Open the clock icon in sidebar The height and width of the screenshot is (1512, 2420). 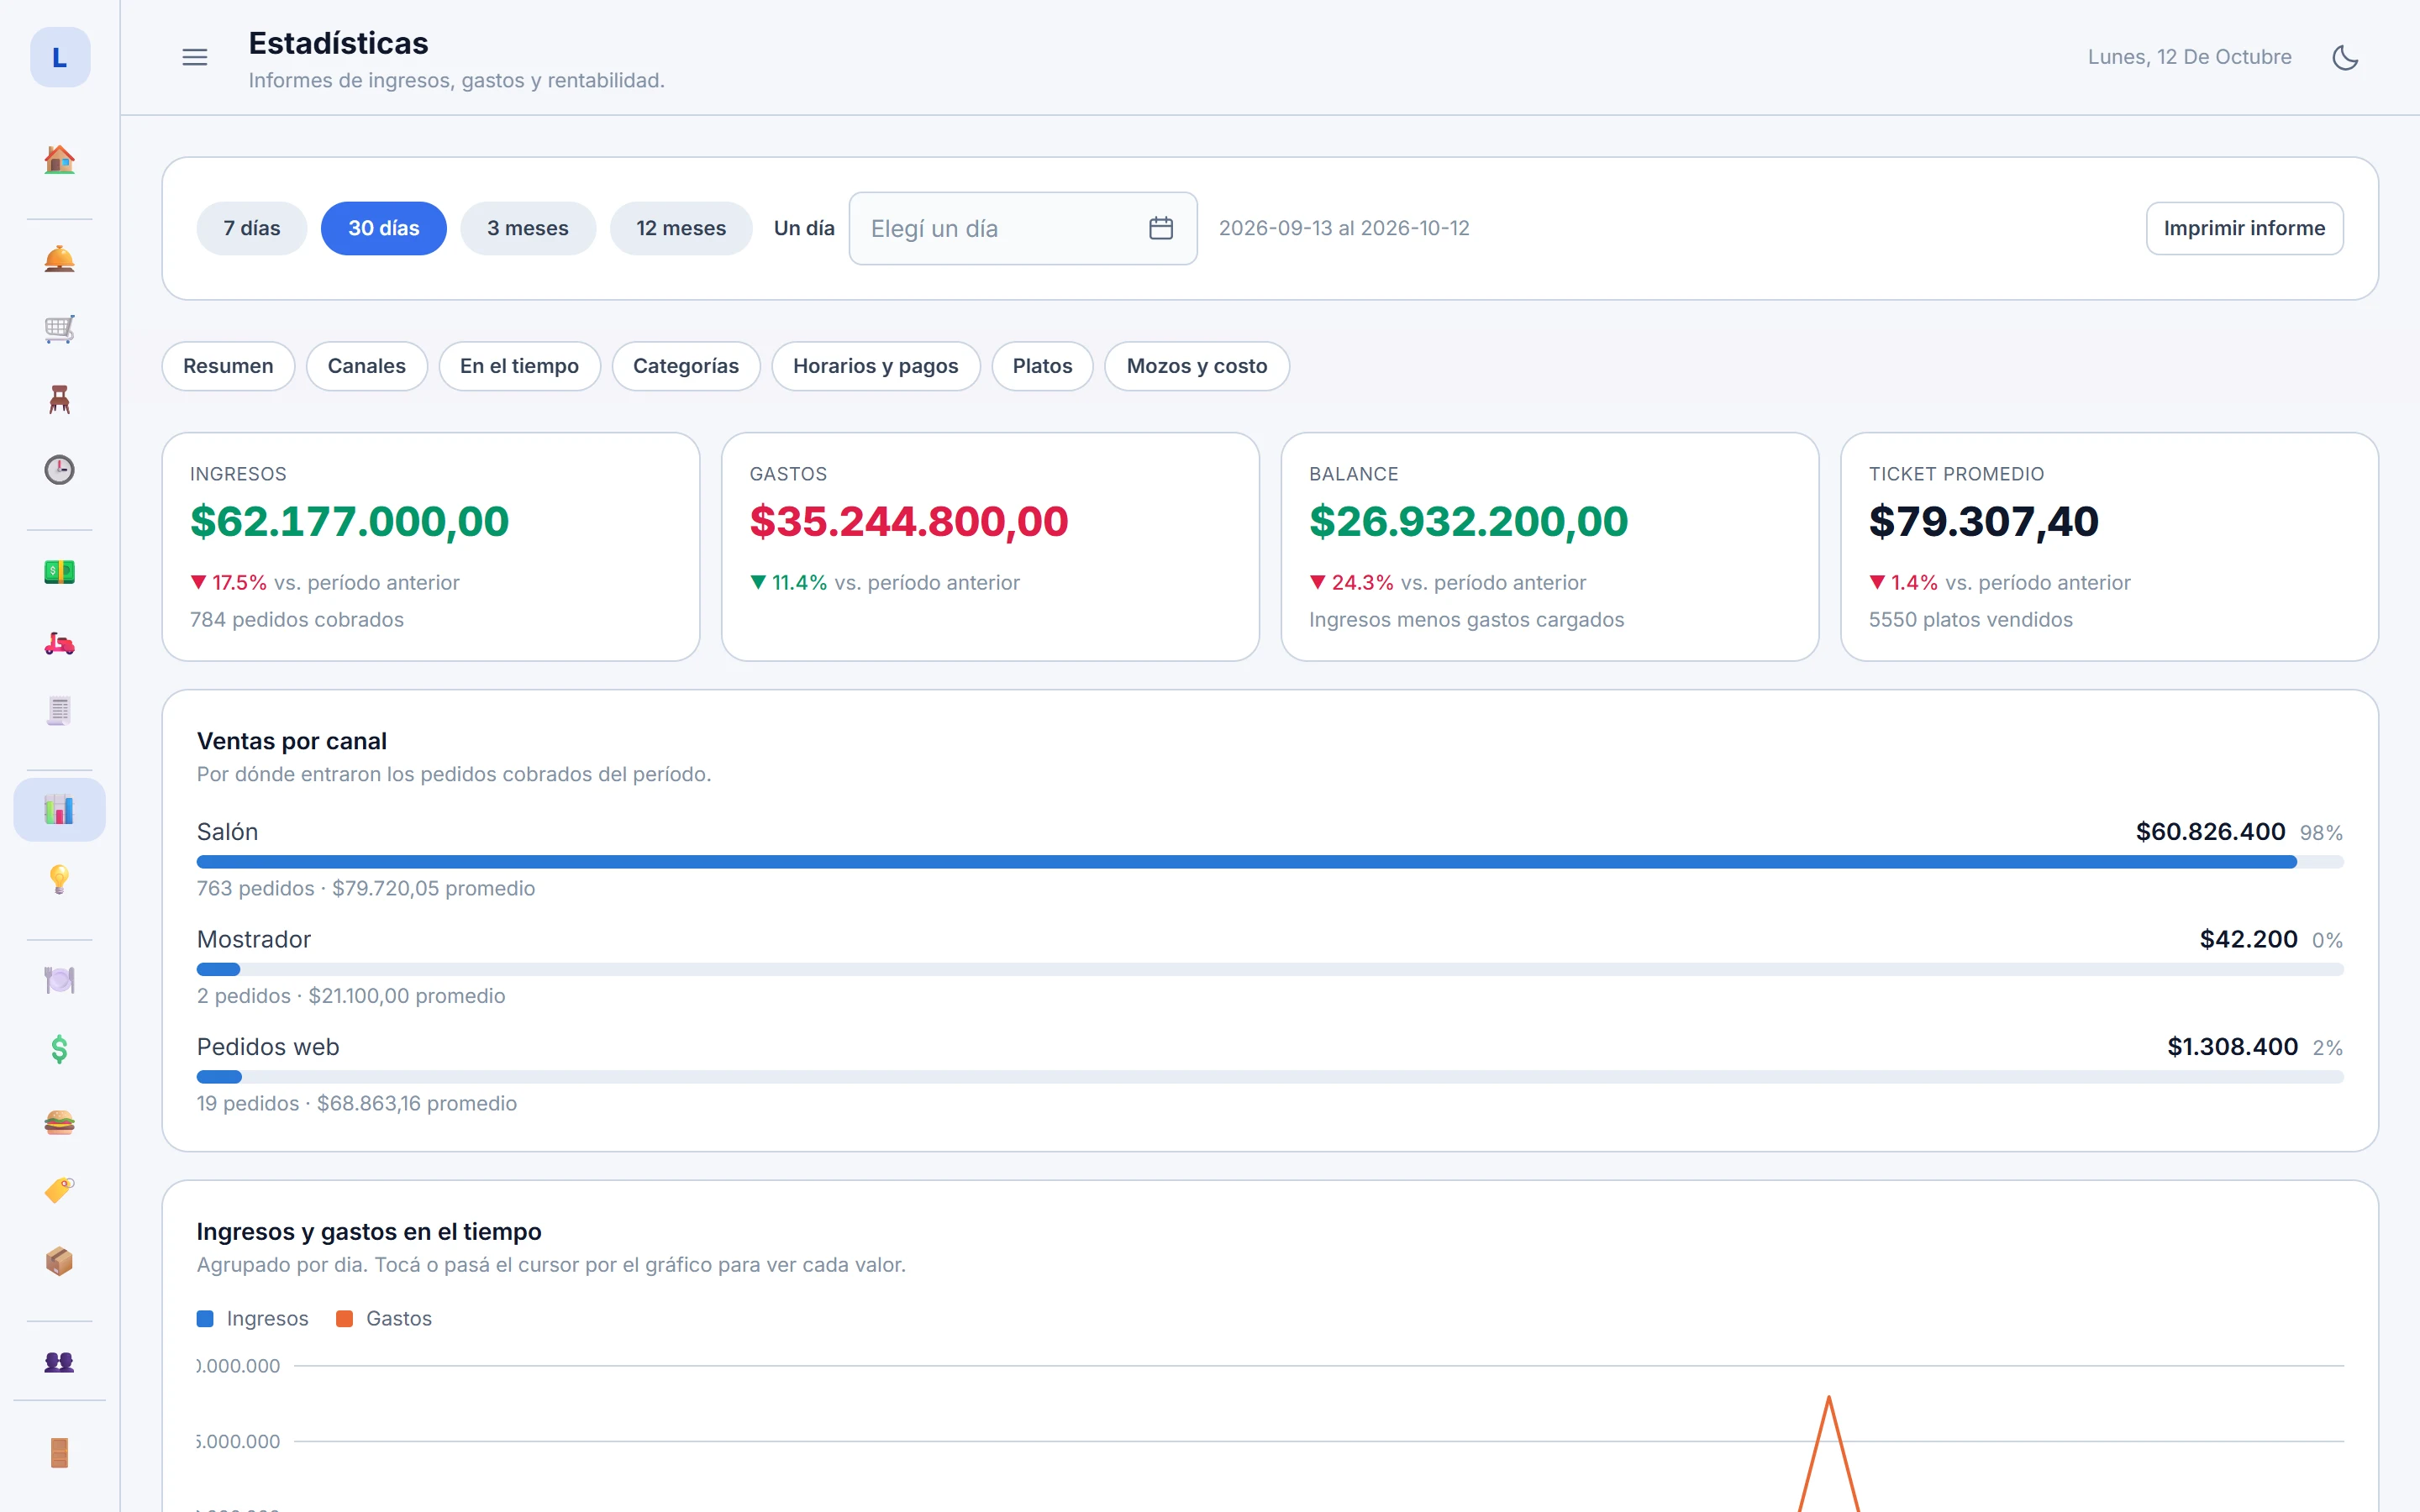click(59, 470)
